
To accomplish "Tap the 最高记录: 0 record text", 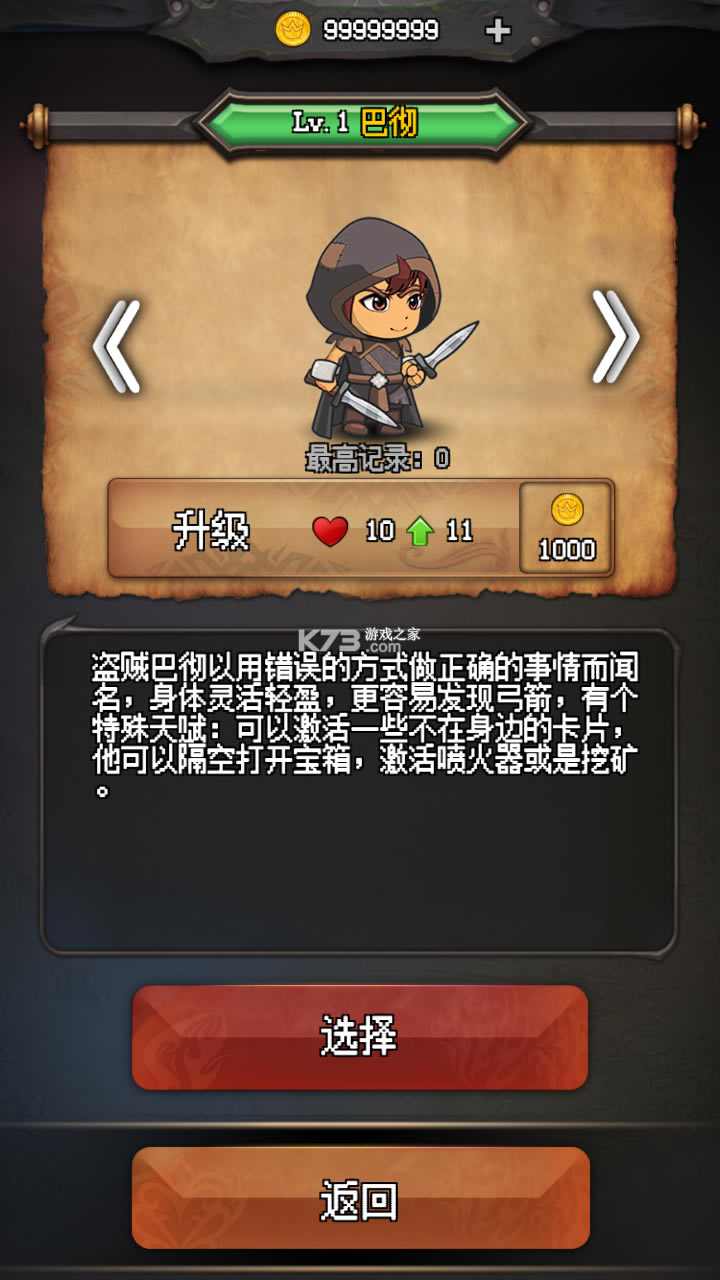I will tap(377, 459).
